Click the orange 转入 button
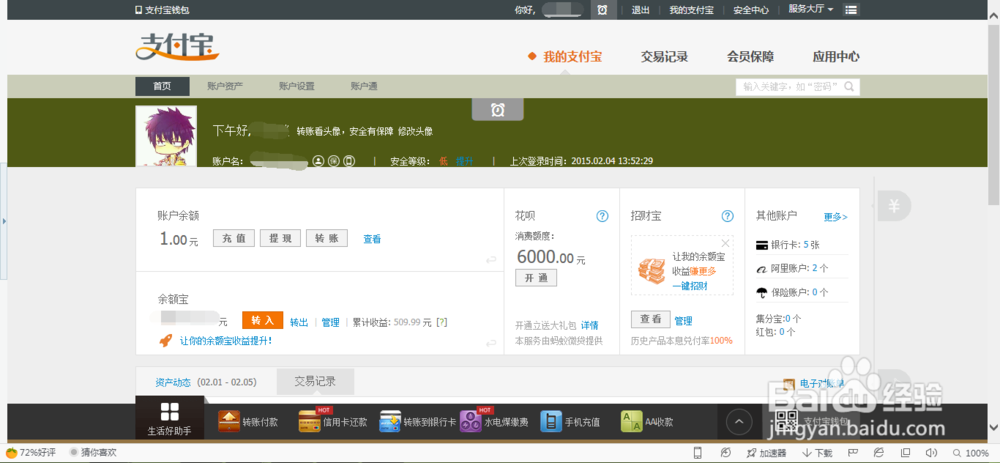Viewport: 1000px width, 463px height. (262, 320)
